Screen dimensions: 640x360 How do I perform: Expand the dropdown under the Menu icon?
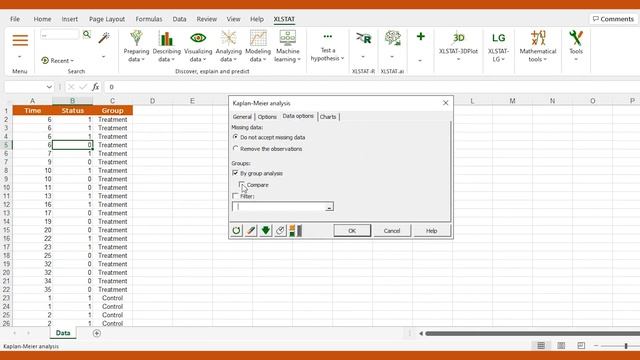click(20, 57)
